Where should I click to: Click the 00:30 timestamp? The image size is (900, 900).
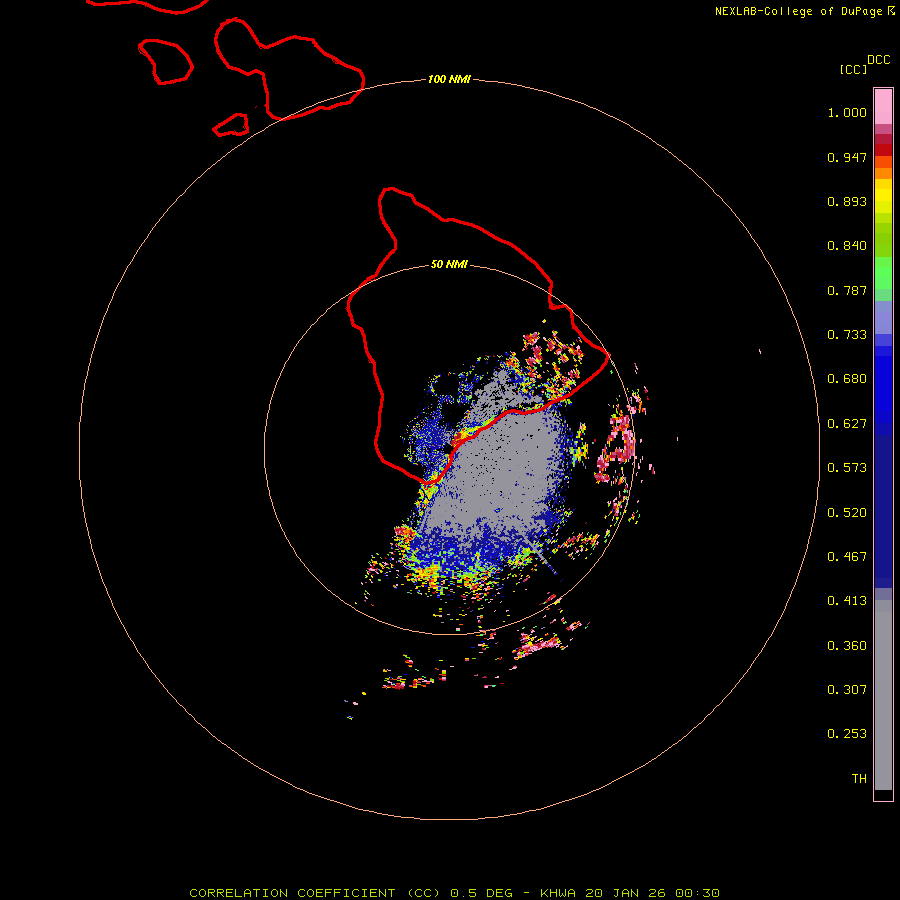tap(698, 893)
